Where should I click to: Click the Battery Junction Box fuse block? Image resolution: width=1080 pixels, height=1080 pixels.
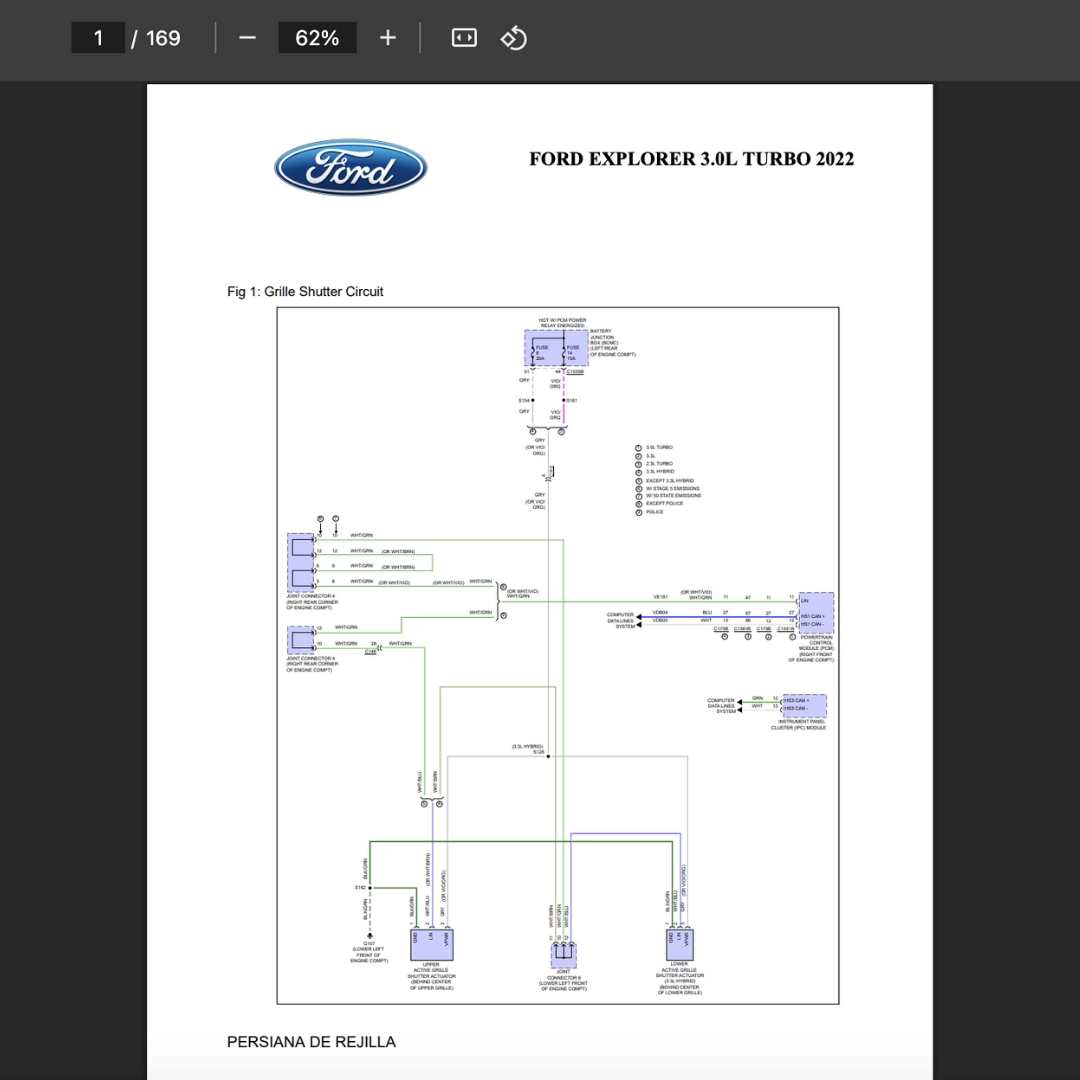coord(557,349)
